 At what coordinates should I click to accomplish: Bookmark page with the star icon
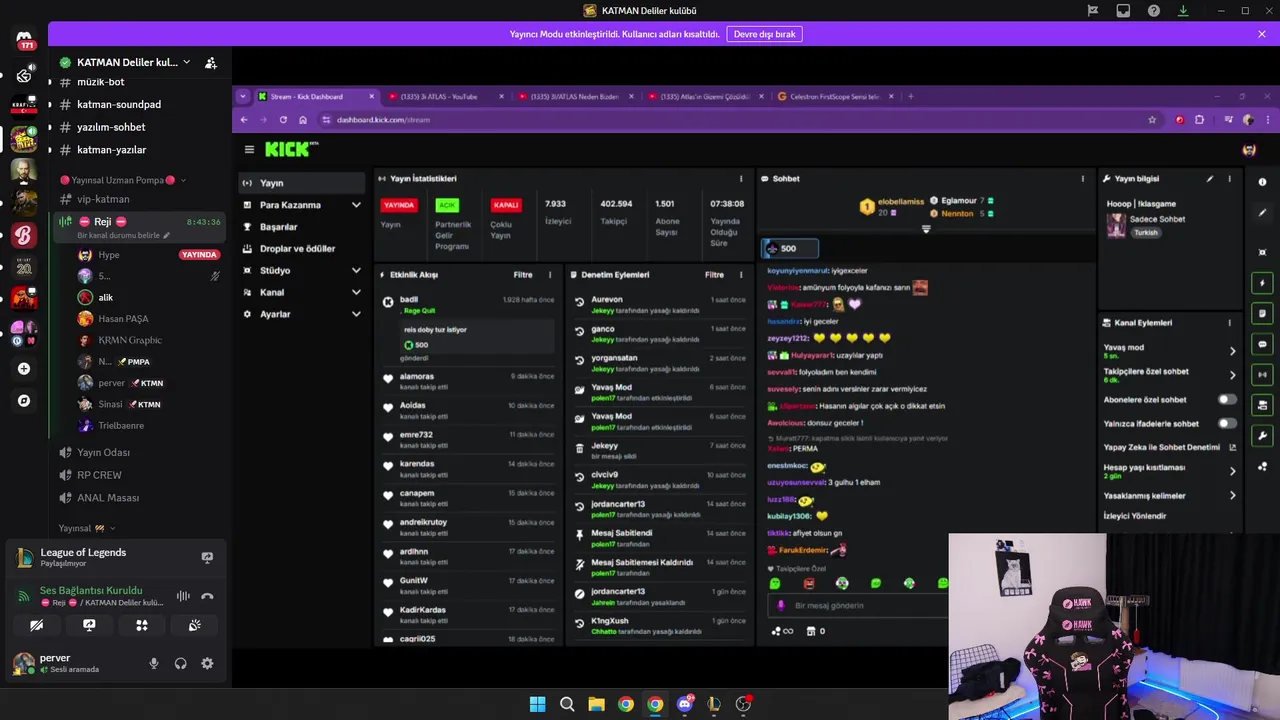point(1152,120)
